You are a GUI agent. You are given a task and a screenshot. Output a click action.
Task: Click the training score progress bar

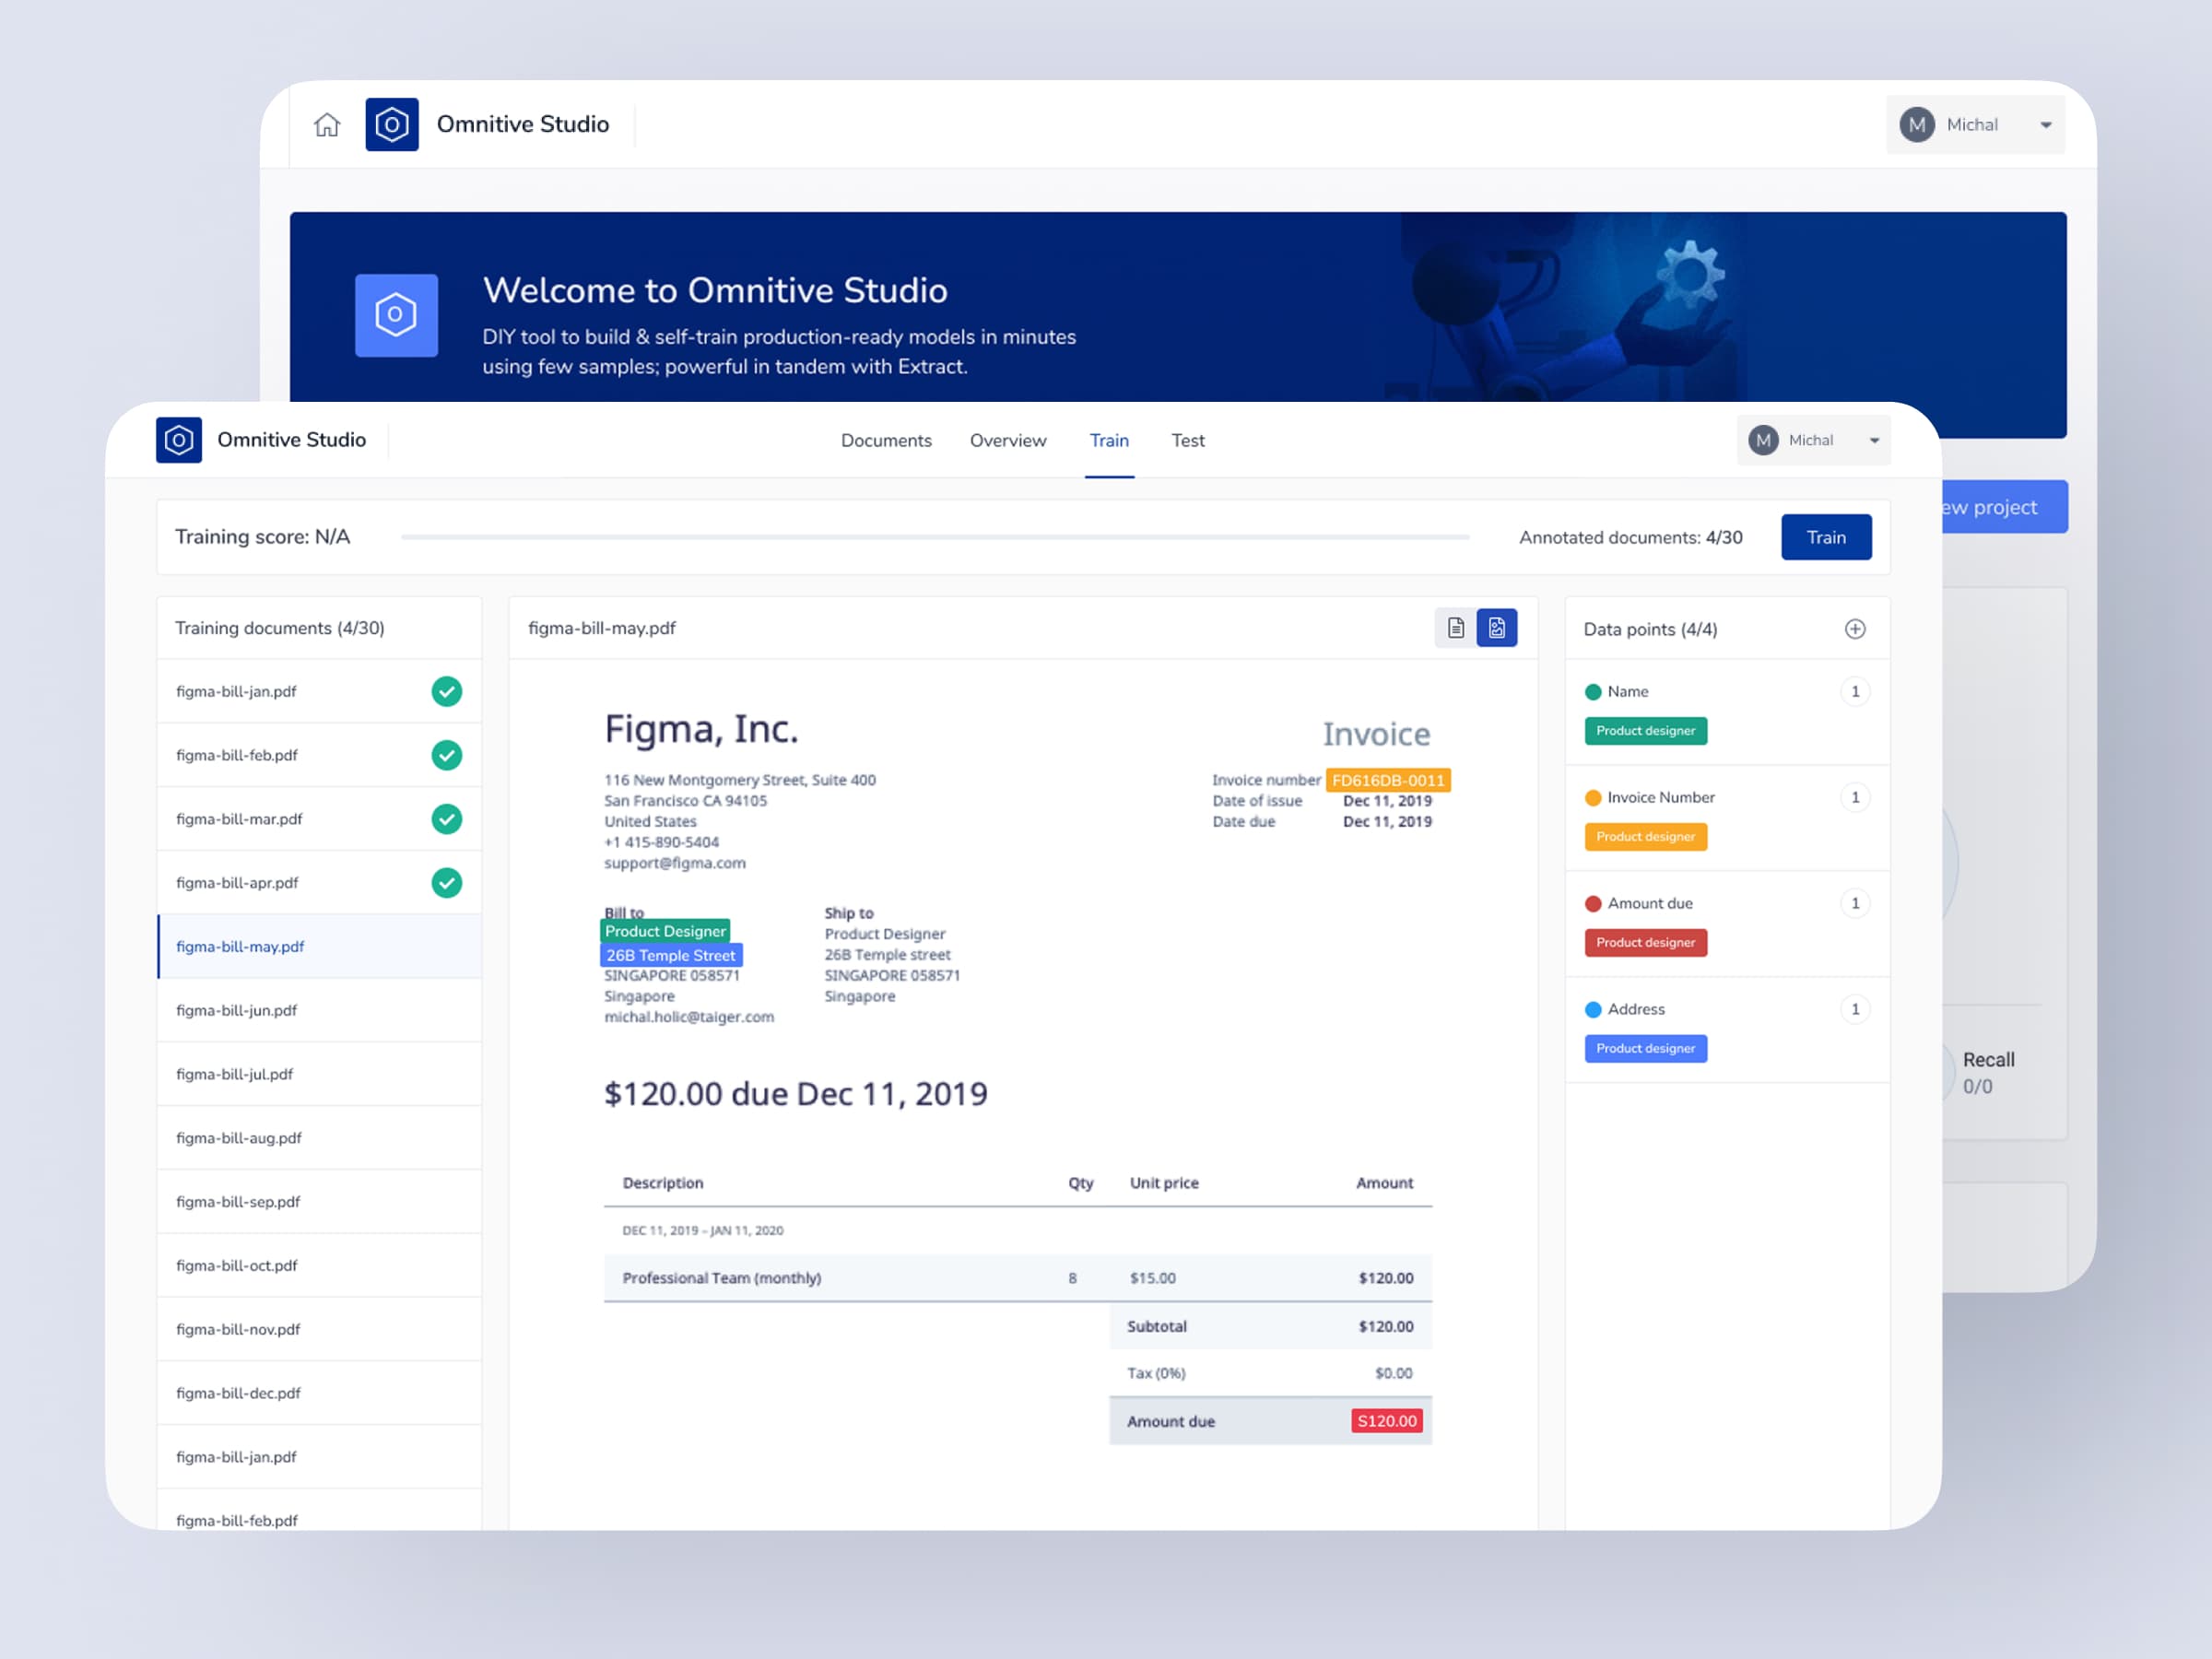(x=935, y=537)
